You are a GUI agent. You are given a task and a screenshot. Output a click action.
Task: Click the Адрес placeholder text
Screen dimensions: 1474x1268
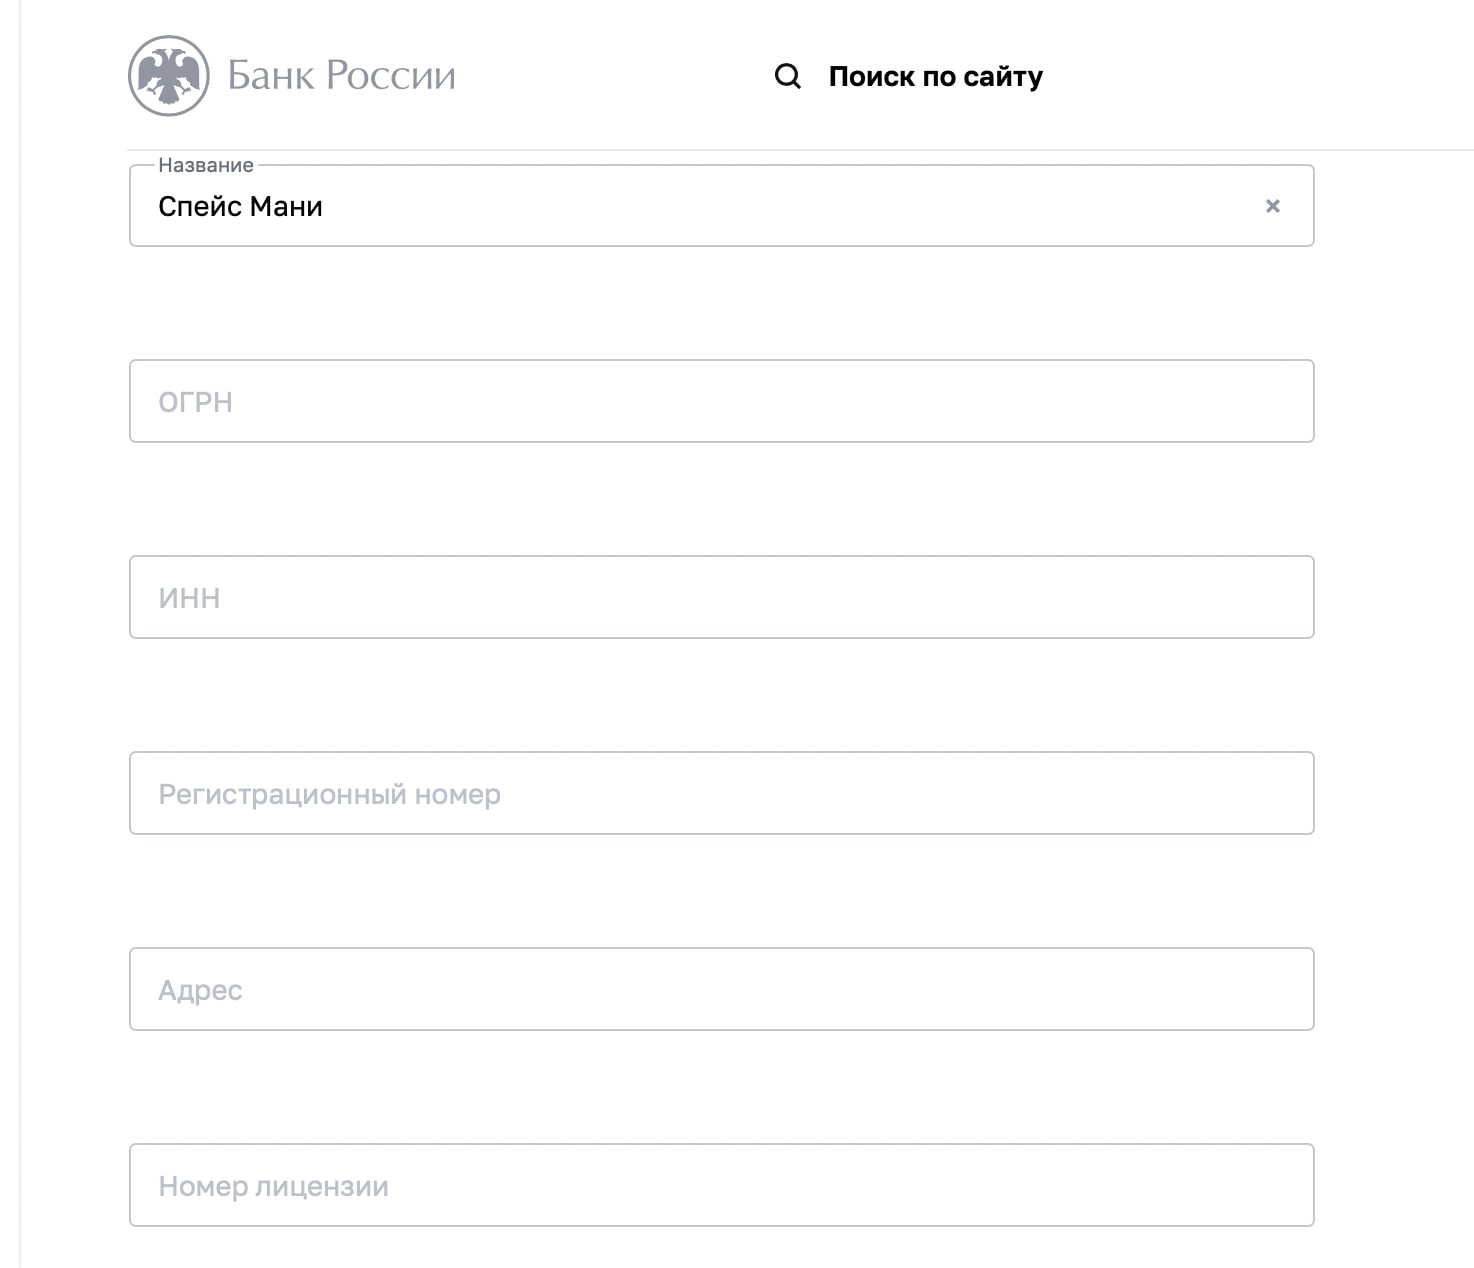pyautogui.click(x=201, y=991)
